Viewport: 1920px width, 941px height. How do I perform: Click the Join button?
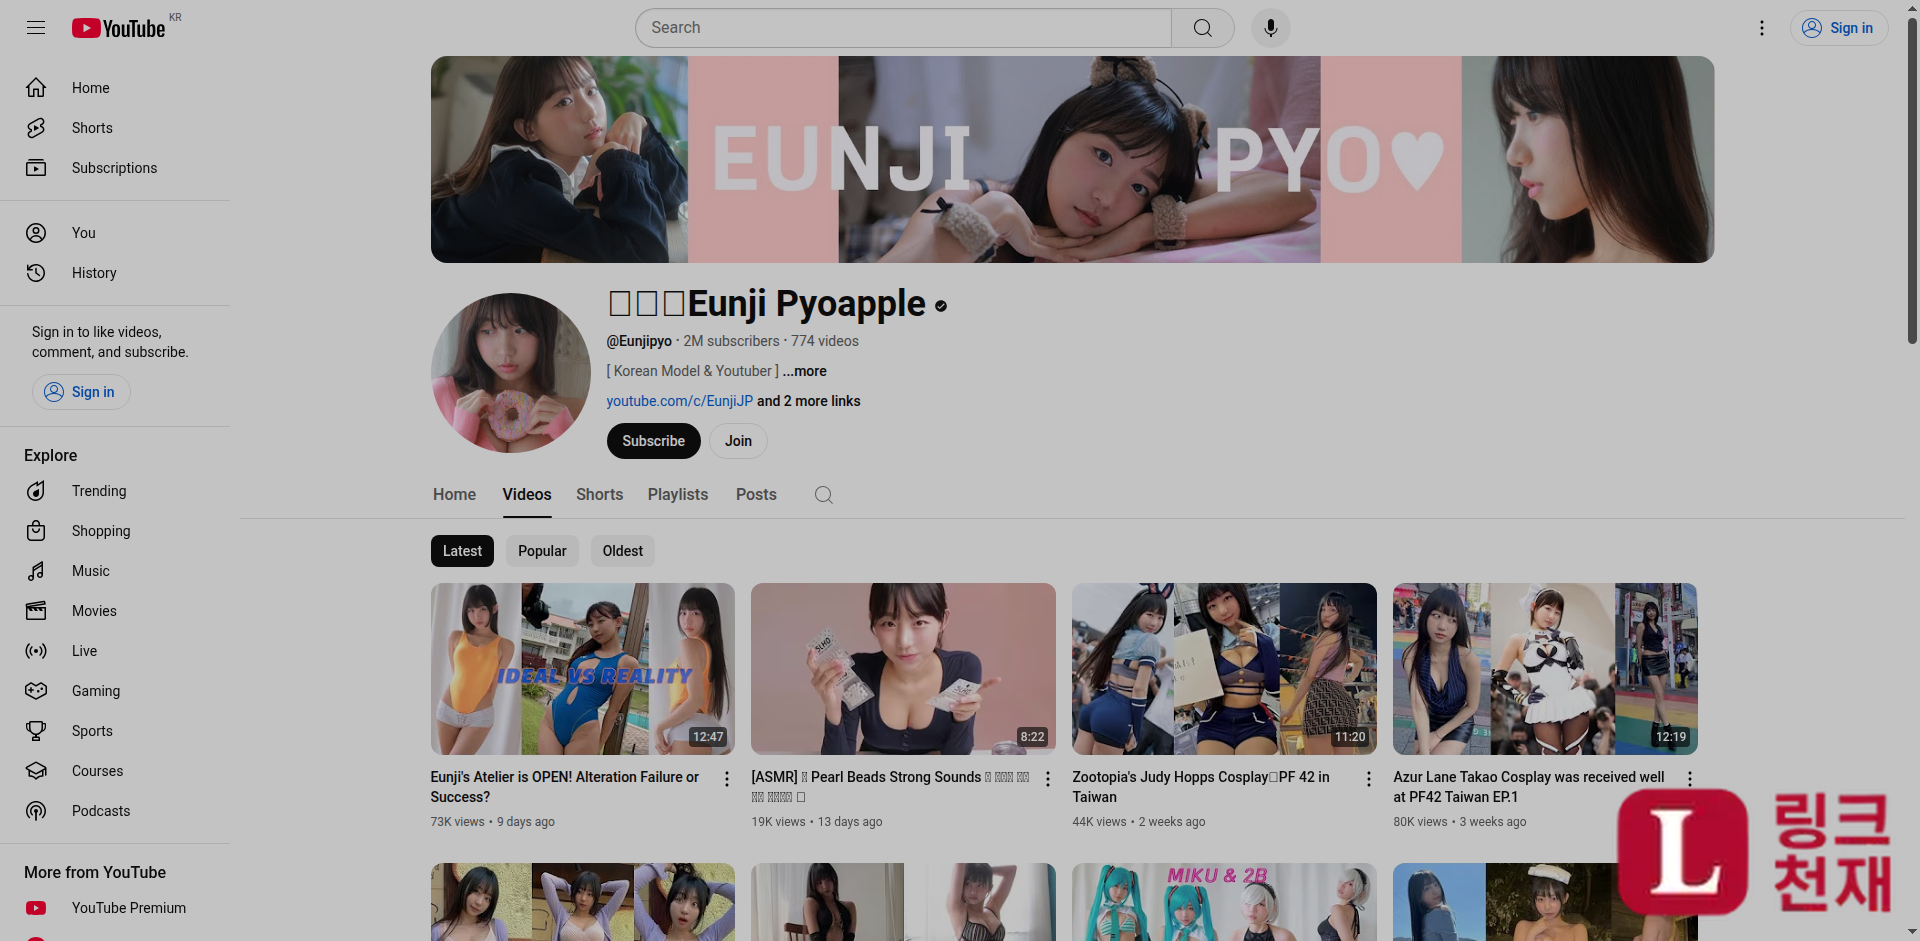click(738, 441)
